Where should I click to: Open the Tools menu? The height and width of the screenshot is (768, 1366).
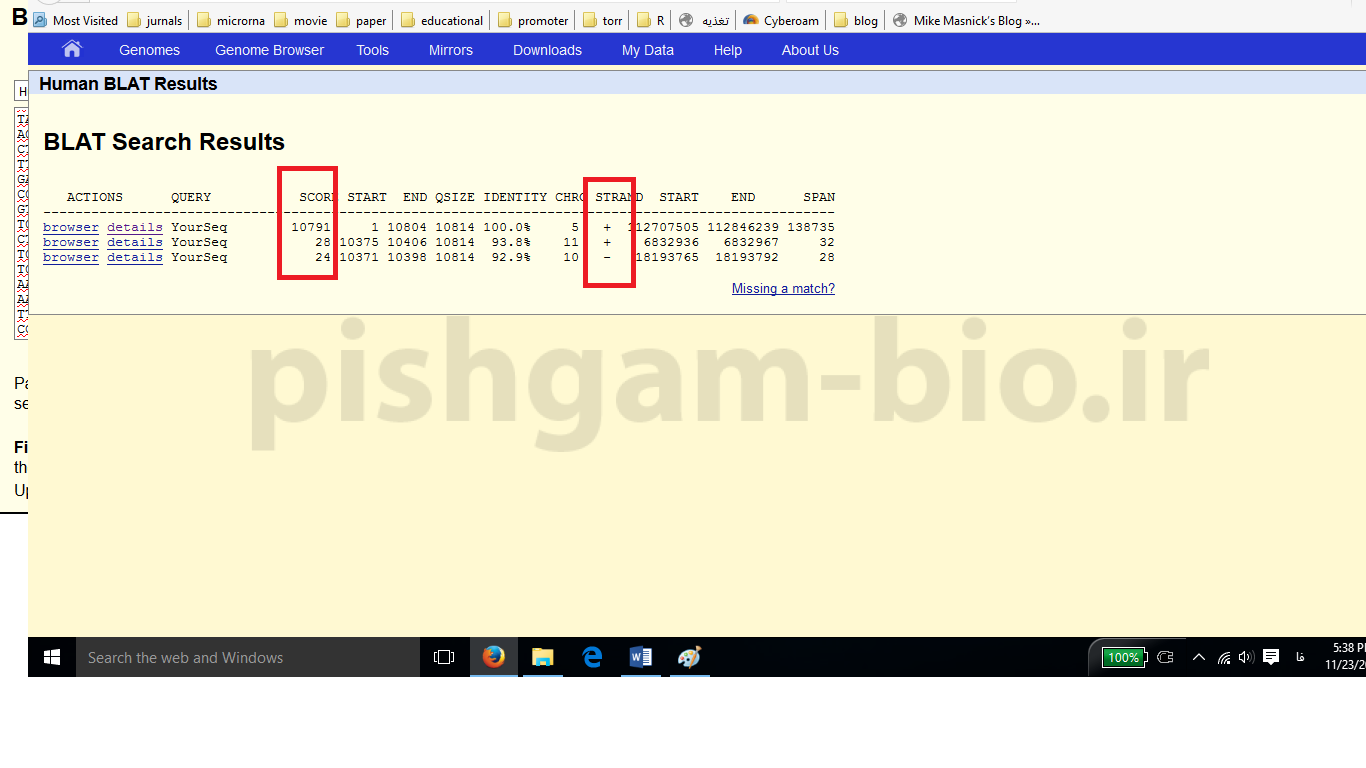pyautogui.click(x=372, y=50)
